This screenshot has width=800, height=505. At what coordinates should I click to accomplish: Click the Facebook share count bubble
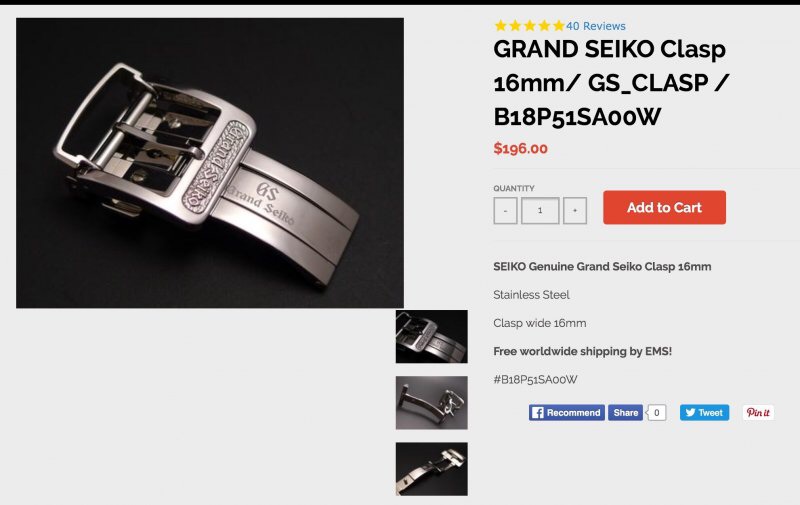[657, 412]
